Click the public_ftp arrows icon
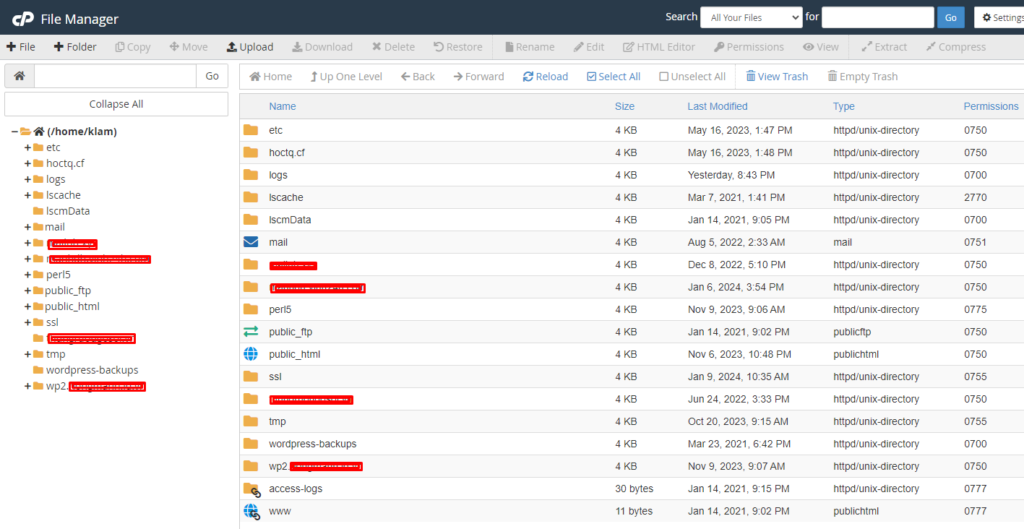The width and height of the screenshot is (1024, 529). tap(251, 332)
